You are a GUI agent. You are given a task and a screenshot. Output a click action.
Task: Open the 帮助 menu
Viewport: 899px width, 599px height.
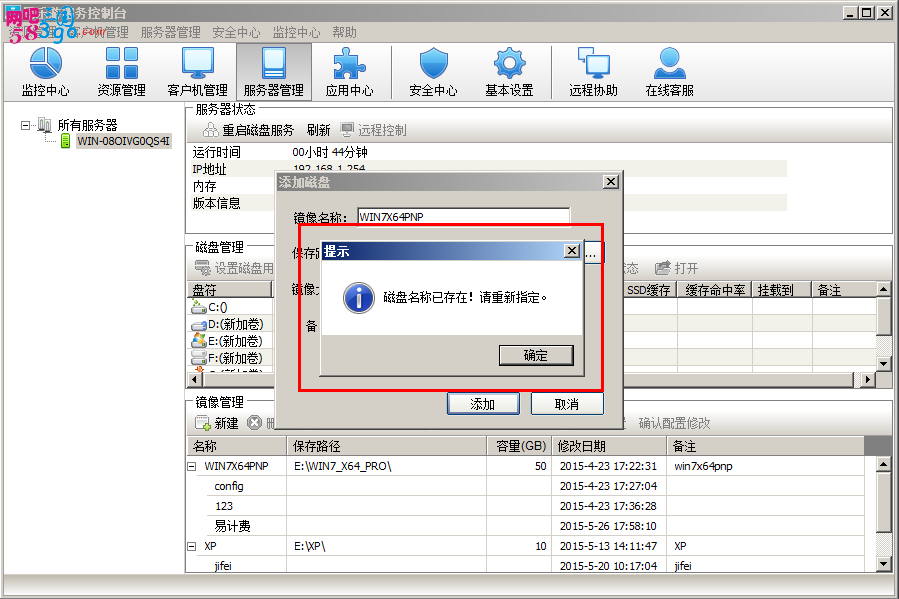[x=344, y=33]
